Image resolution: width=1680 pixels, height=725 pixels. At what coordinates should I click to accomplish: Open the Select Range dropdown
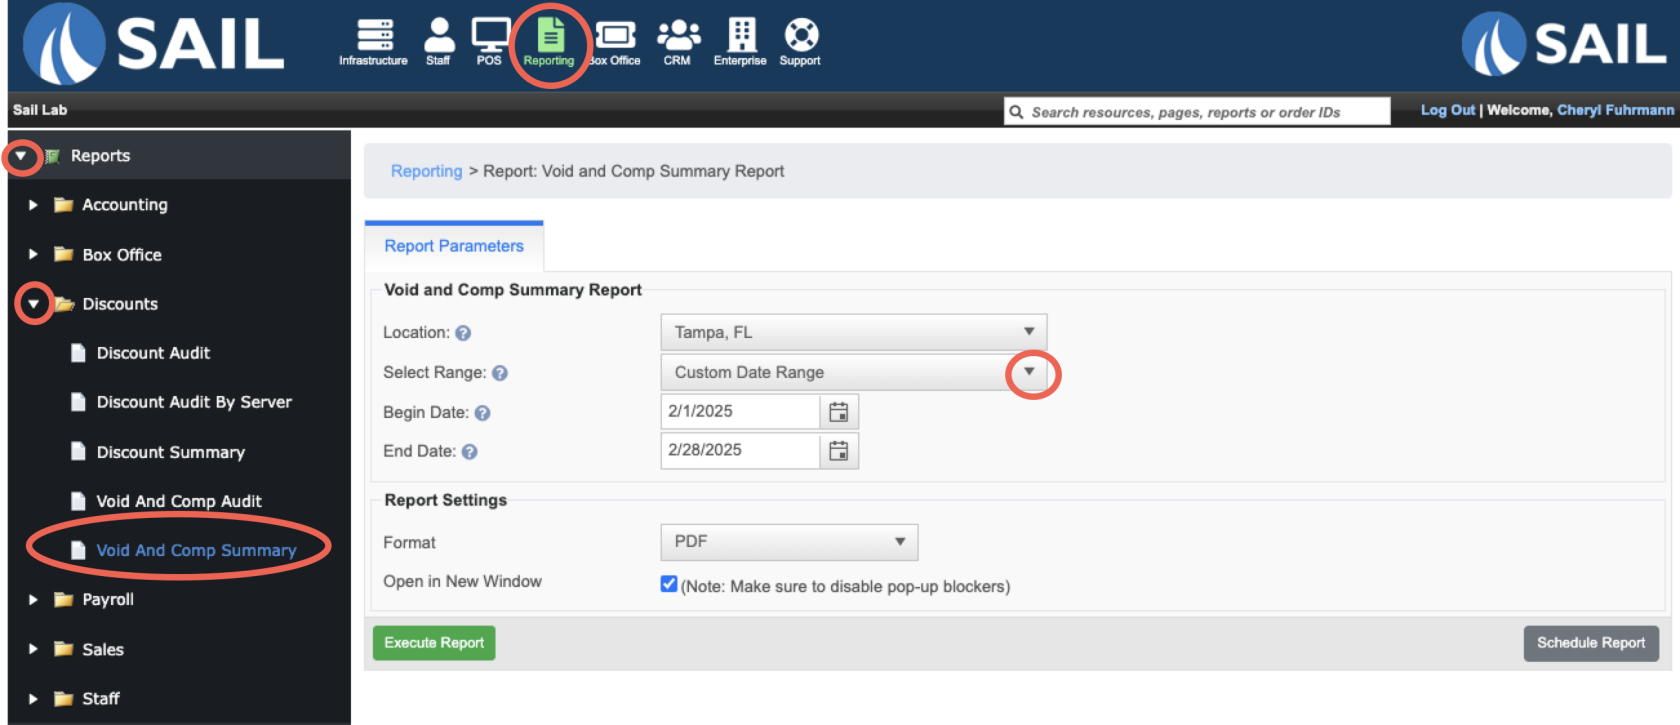tap(854, 372)
